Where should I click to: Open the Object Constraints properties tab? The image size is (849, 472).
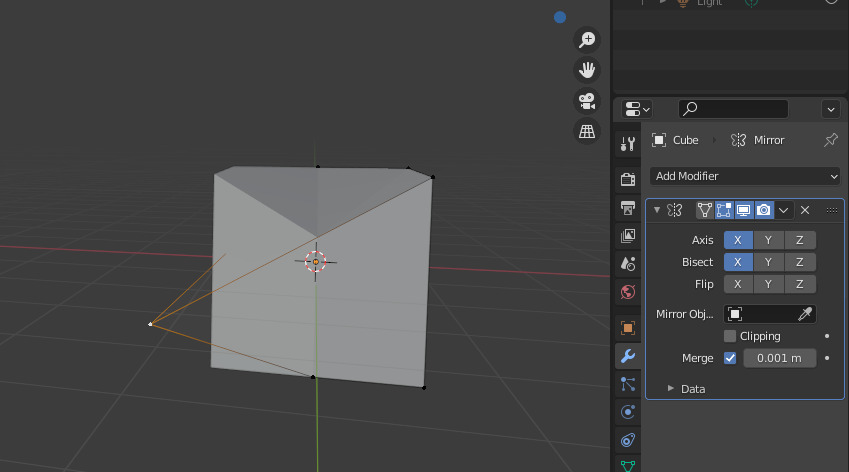[628, 441]
